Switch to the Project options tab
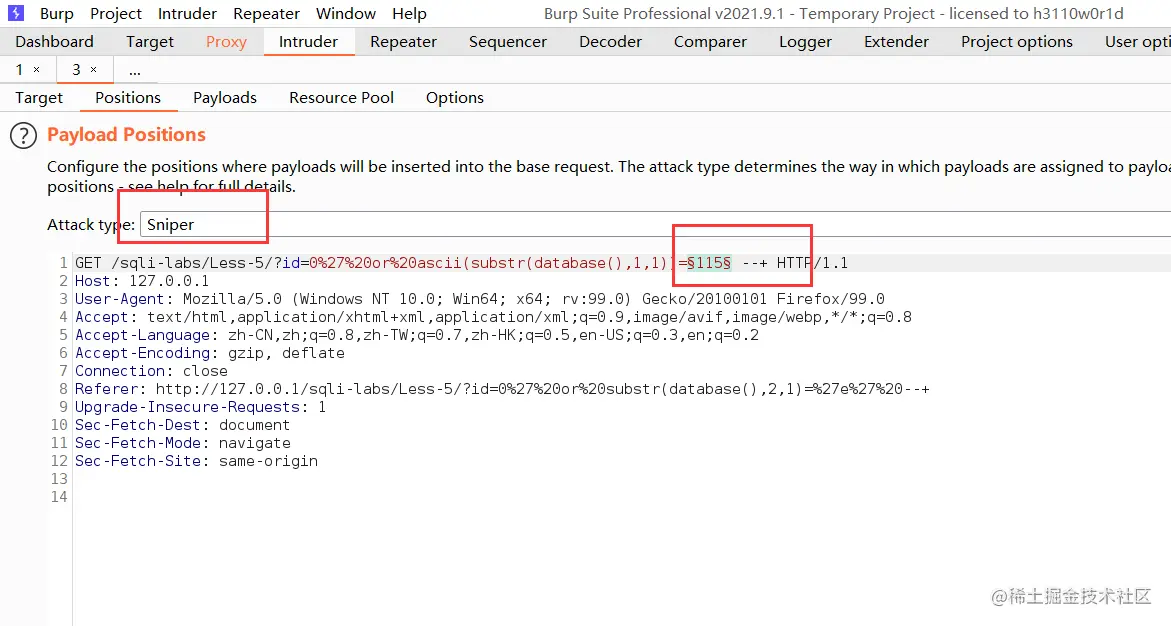 coord(1016,42)
